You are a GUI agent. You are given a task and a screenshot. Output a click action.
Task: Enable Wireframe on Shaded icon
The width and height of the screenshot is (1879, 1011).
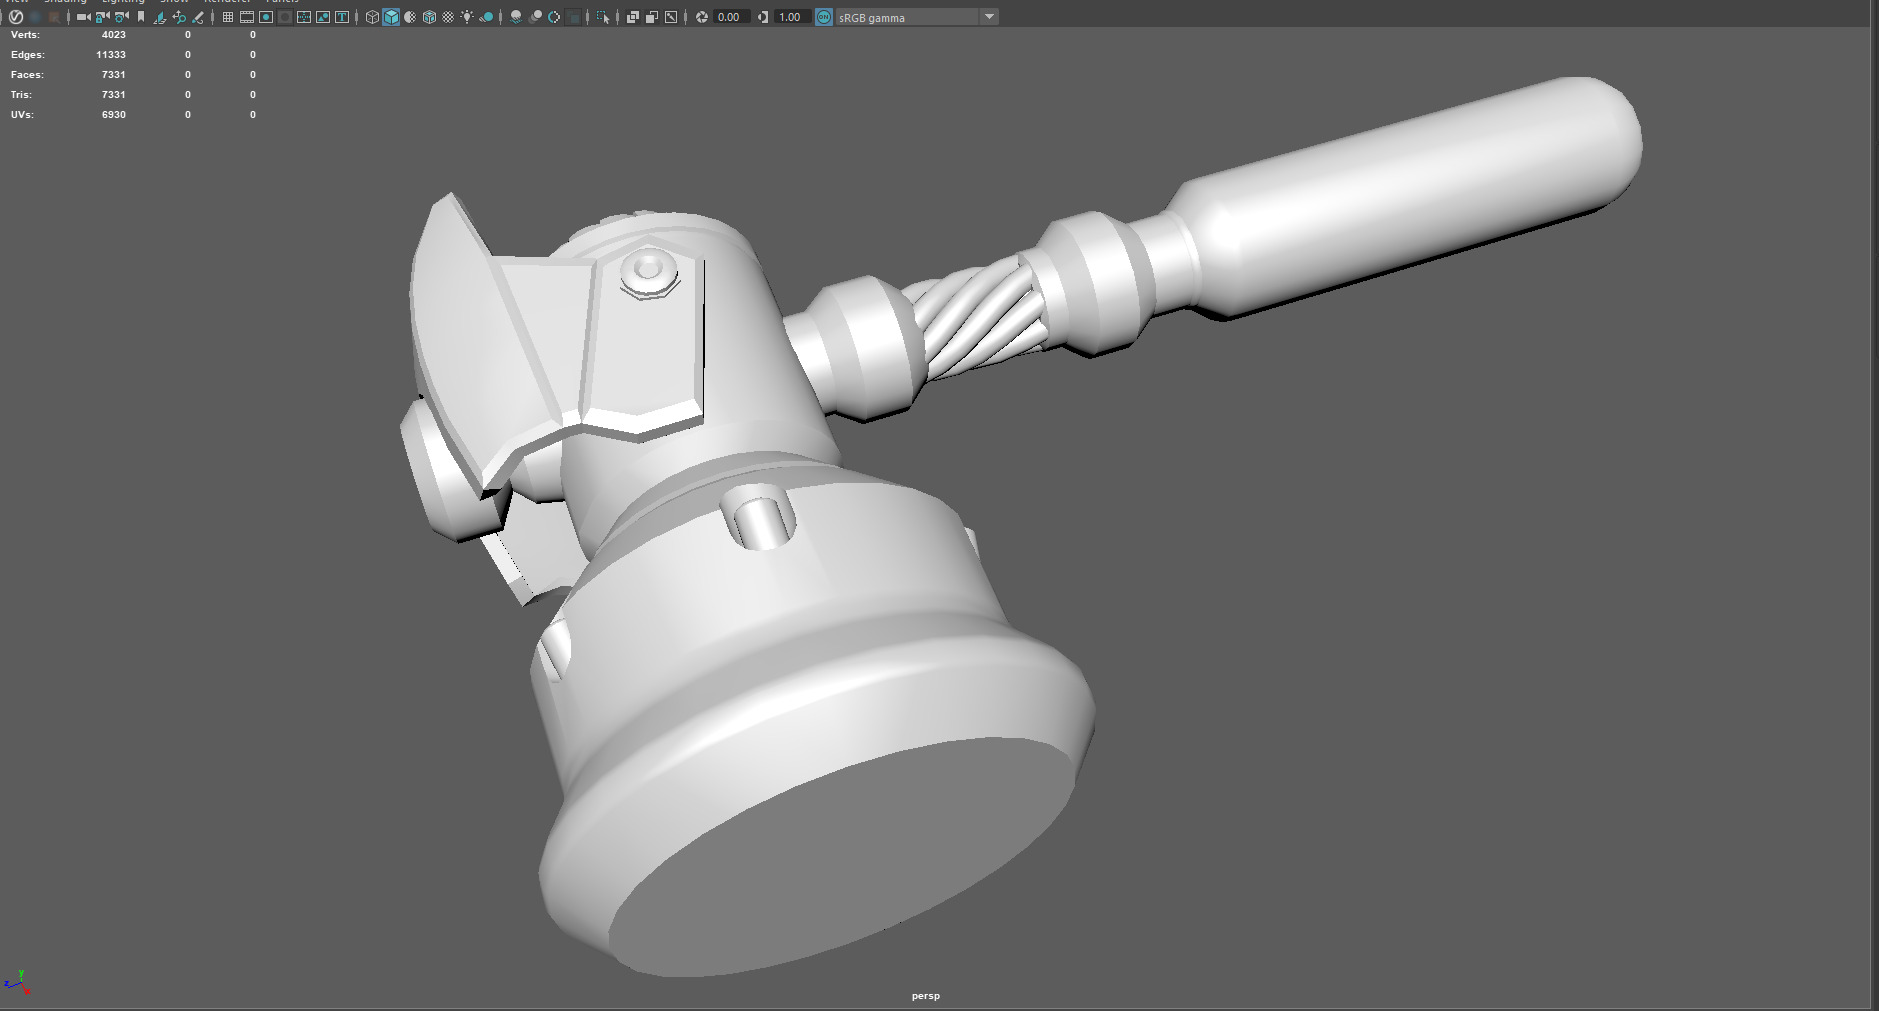pos(429,17)
